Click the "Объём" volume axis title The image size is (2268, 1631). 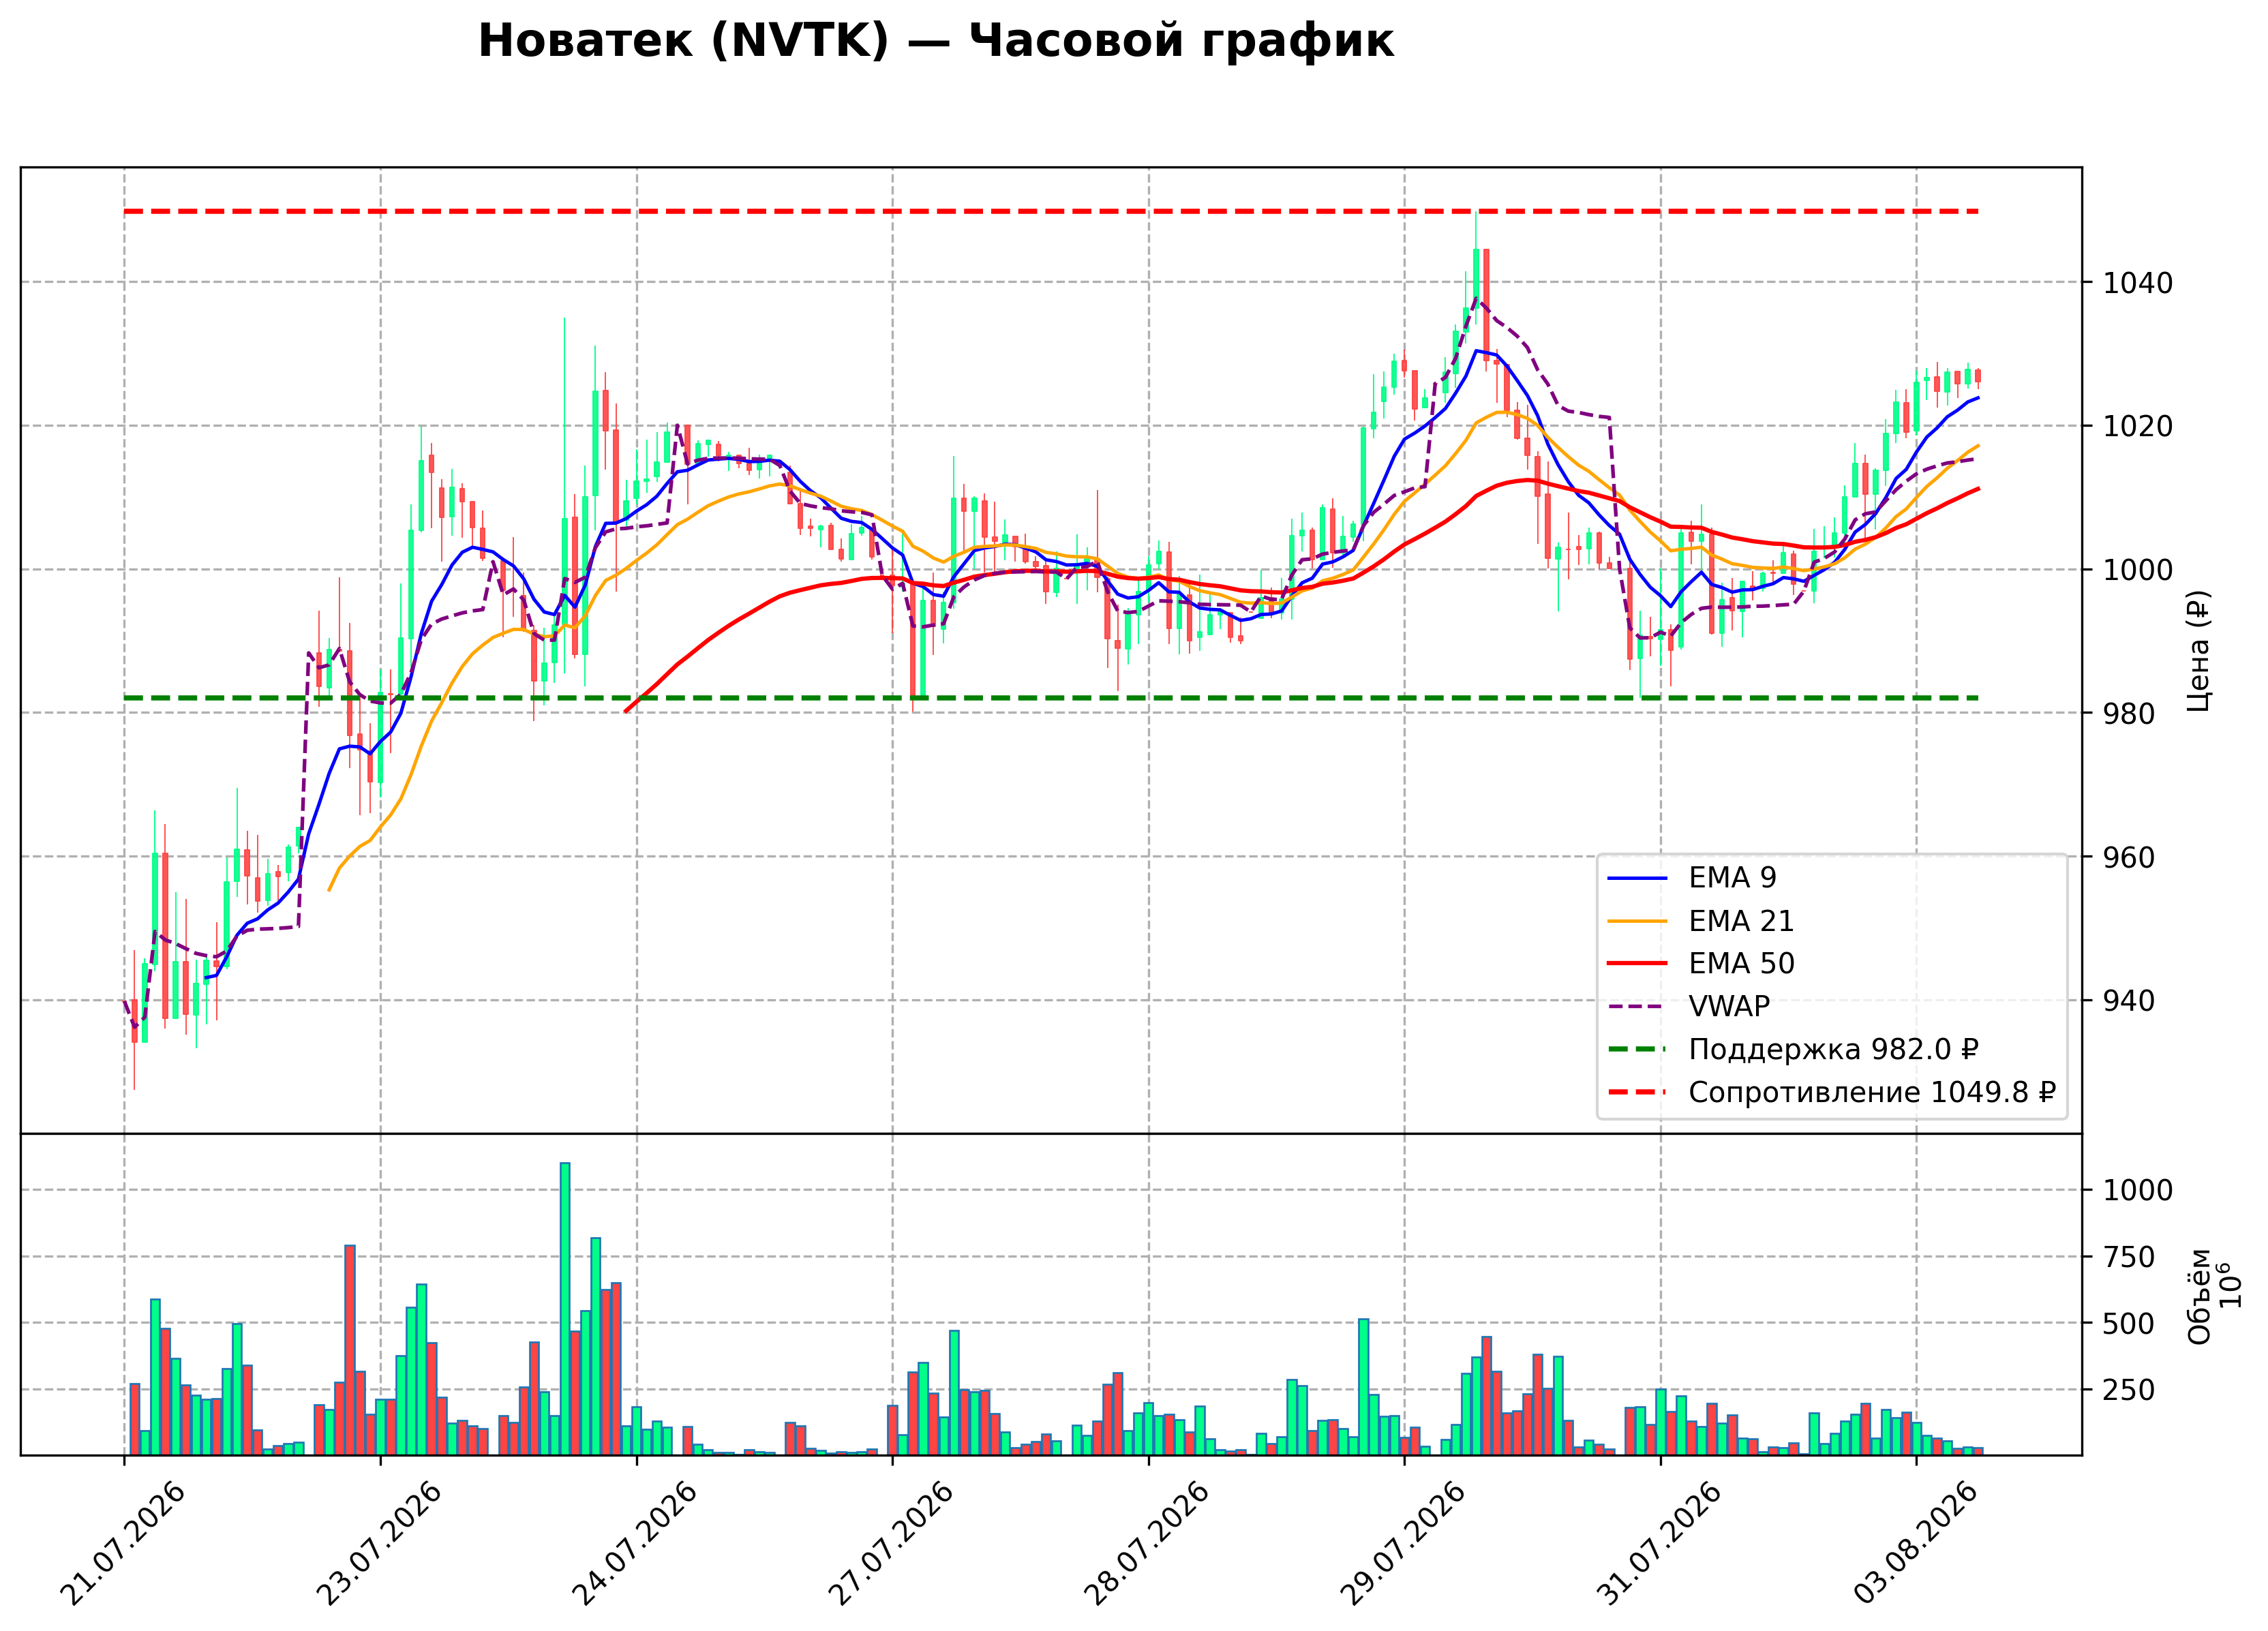point(2199,1296)
